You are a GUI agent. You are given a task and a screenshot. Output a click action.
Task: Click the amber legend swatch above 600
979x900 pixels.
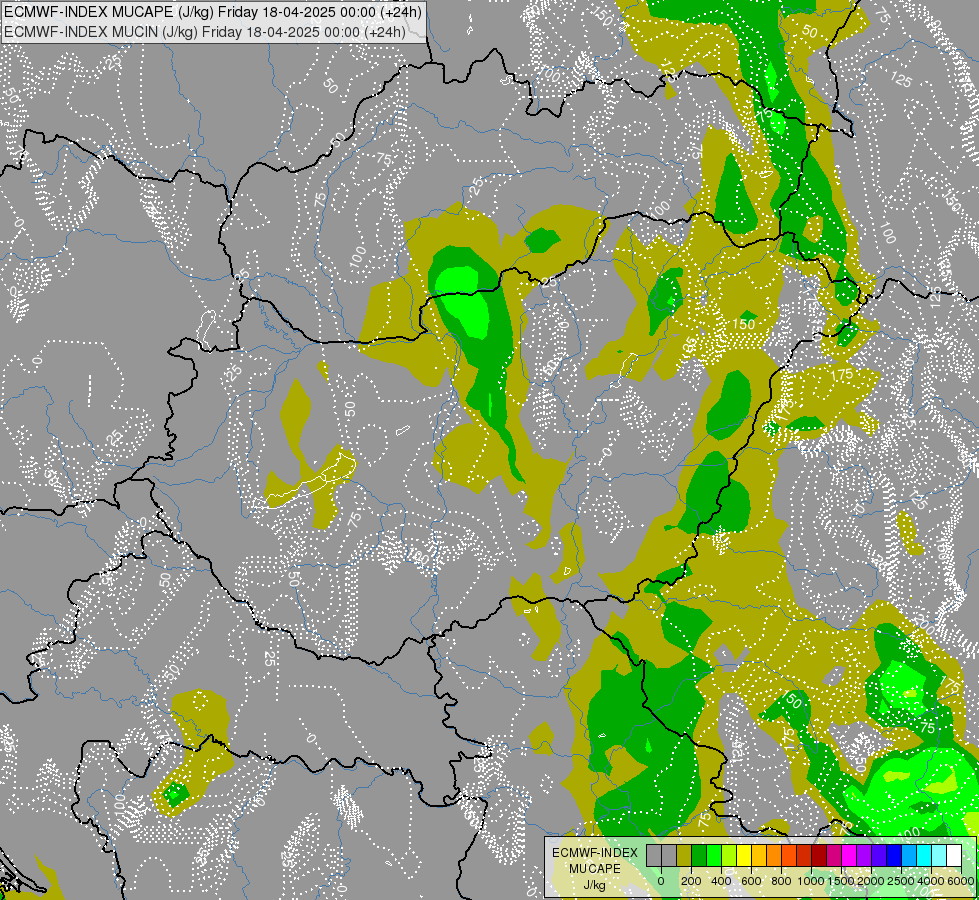coord(759,855)
